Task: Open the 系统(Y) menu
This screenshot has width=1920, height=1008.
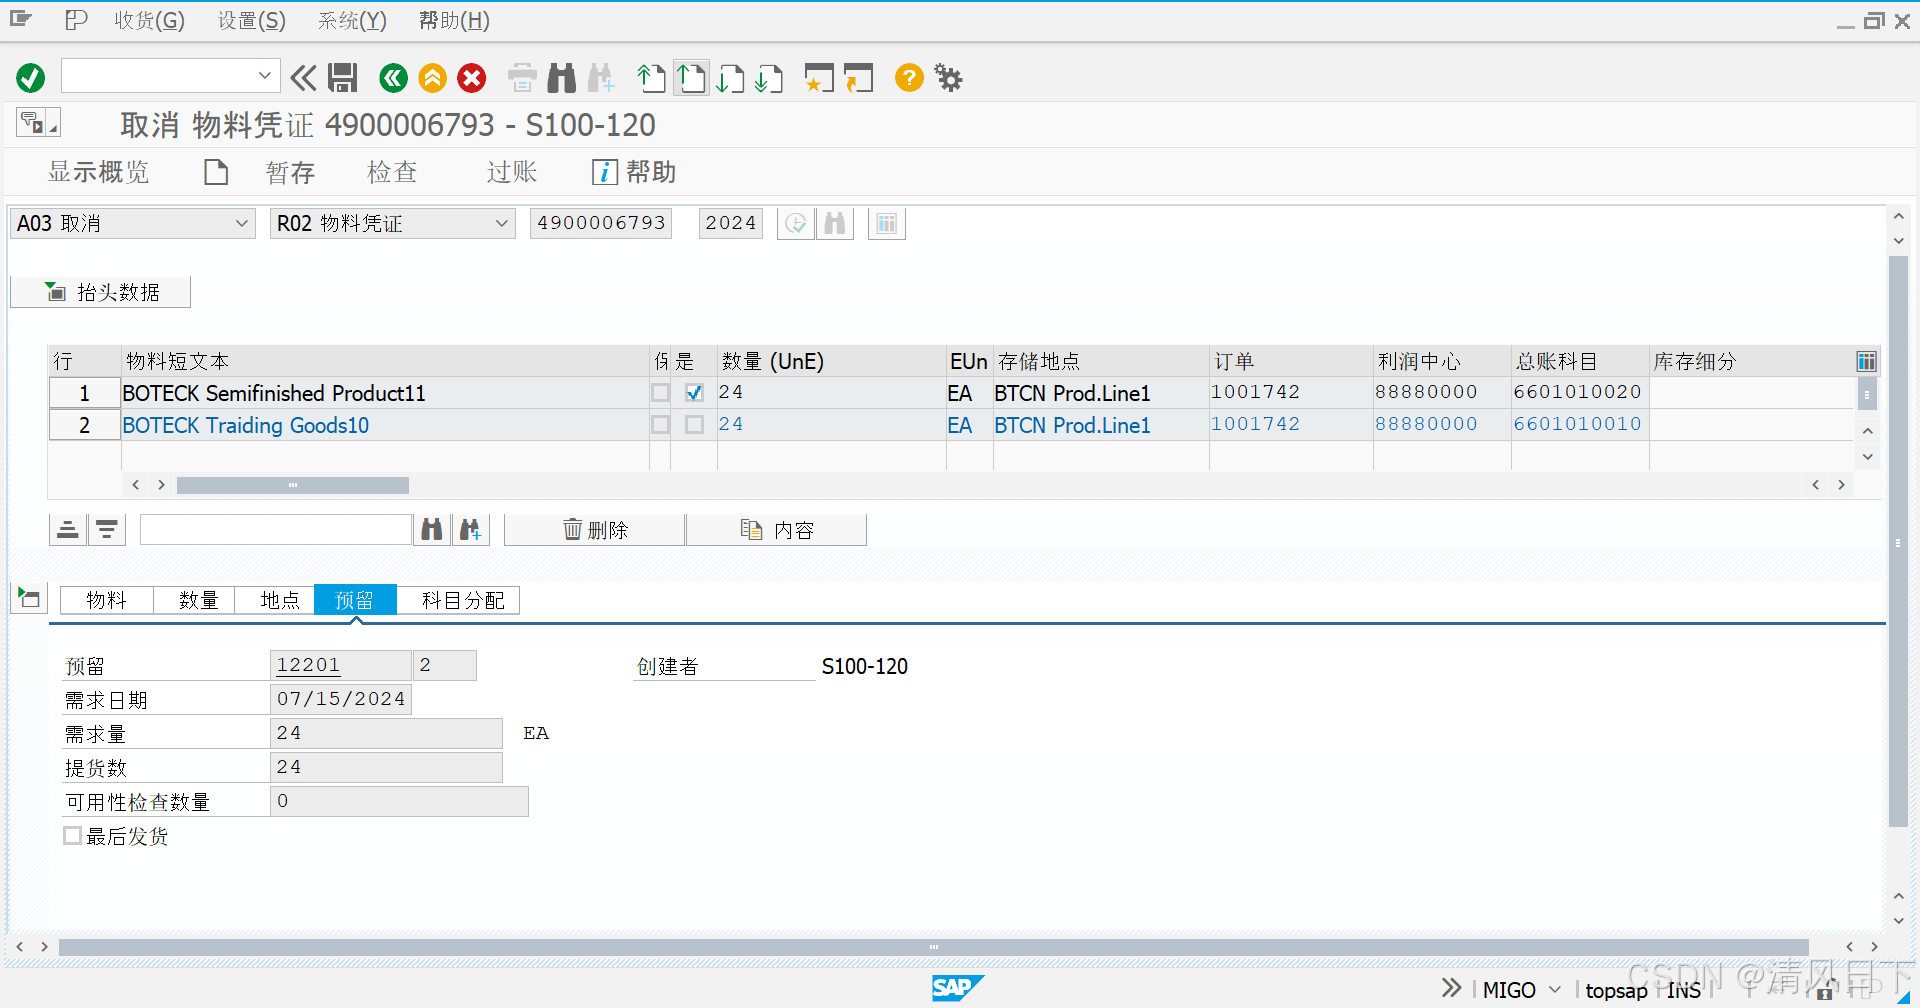Action: point(352,21)
